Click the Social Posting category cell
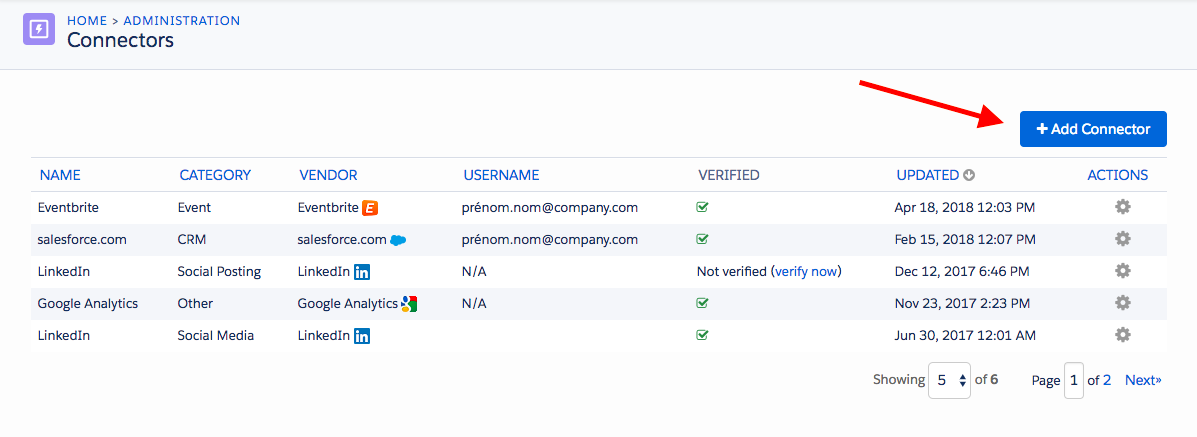This screenshot has height=437, width=1197. [219, 271]
